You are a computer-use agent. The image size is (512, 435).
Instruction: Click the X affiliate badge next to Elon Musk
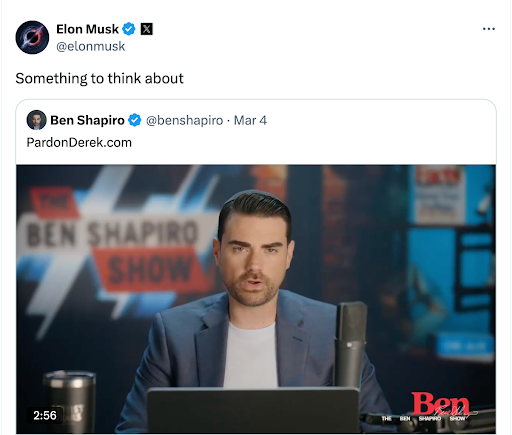pos(147,29)
